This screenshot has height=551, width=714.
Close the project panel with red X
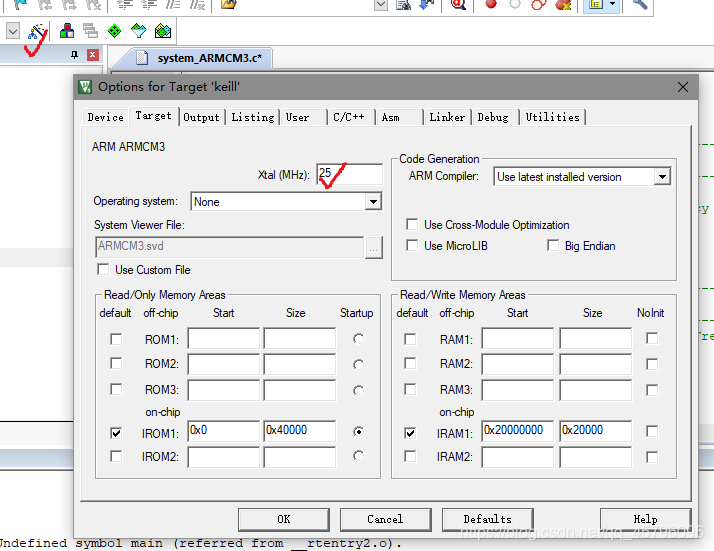tap(93, 55)
